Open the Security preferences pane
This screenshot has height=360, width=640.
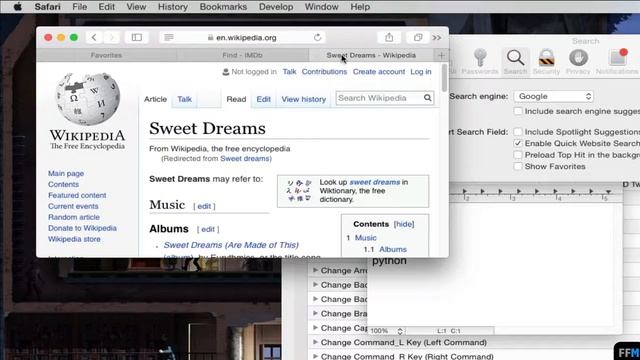coord(546,62)
